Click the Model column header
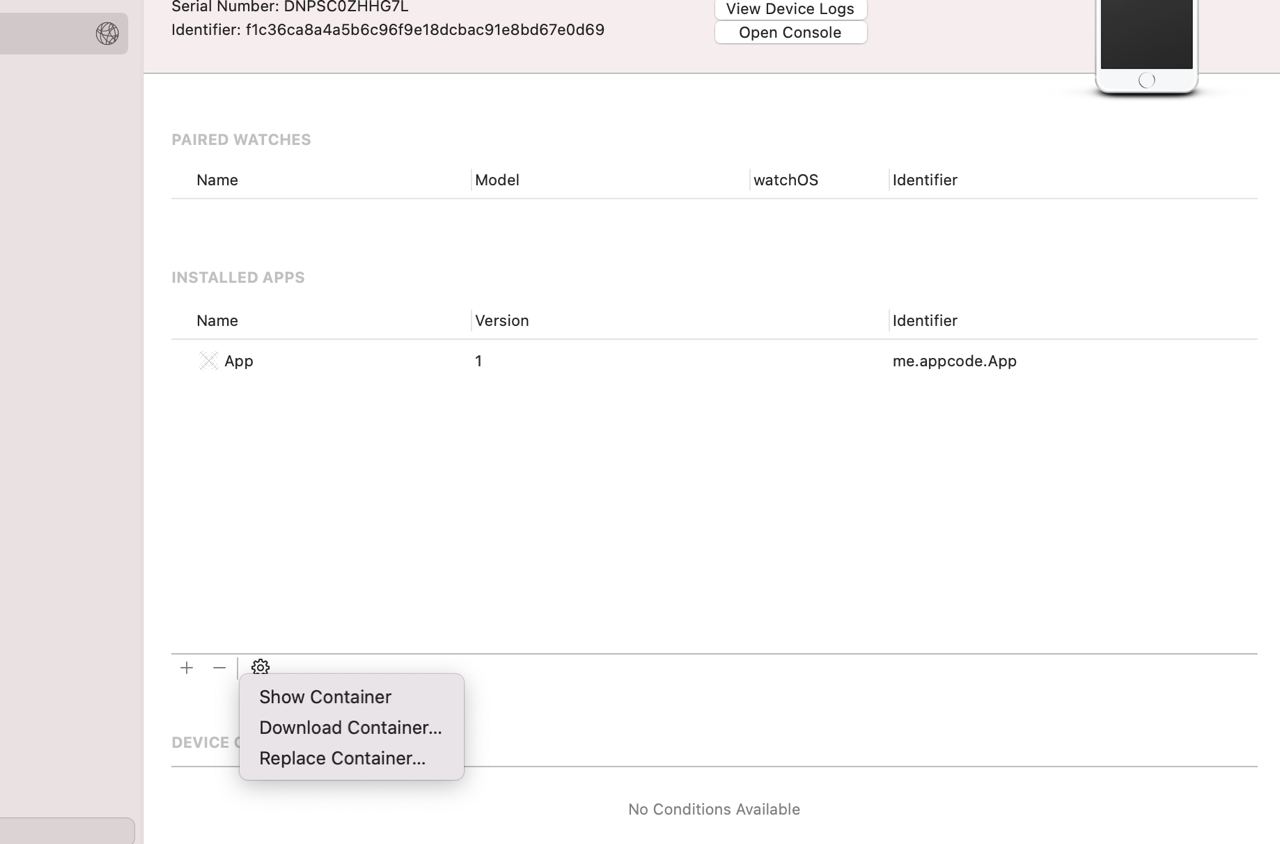The height and width of the screenshot is (844, 1280). pos(497,180)
